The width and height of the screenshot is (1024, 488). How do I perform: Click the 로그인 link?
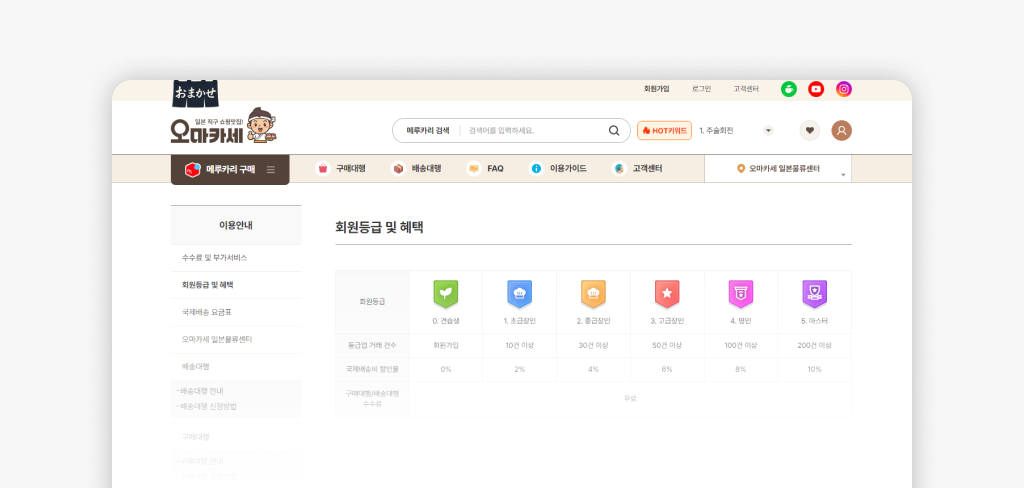701,89
